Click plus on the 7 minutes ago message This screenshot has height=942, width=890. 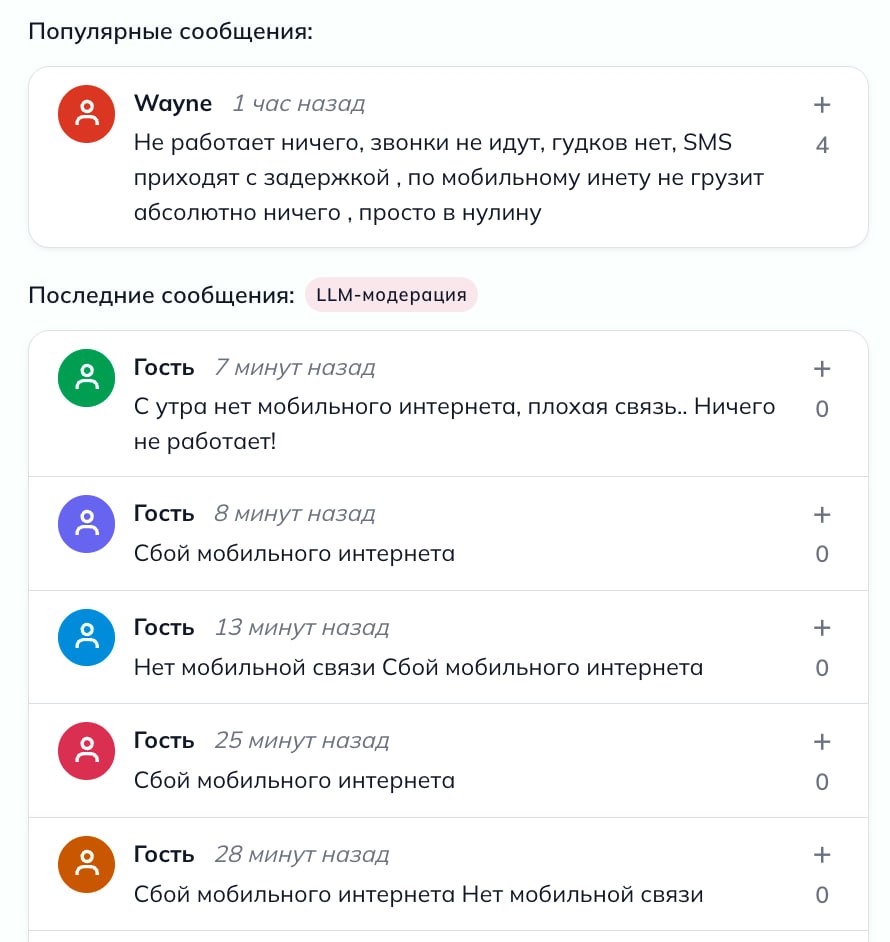tap(822, 369)
